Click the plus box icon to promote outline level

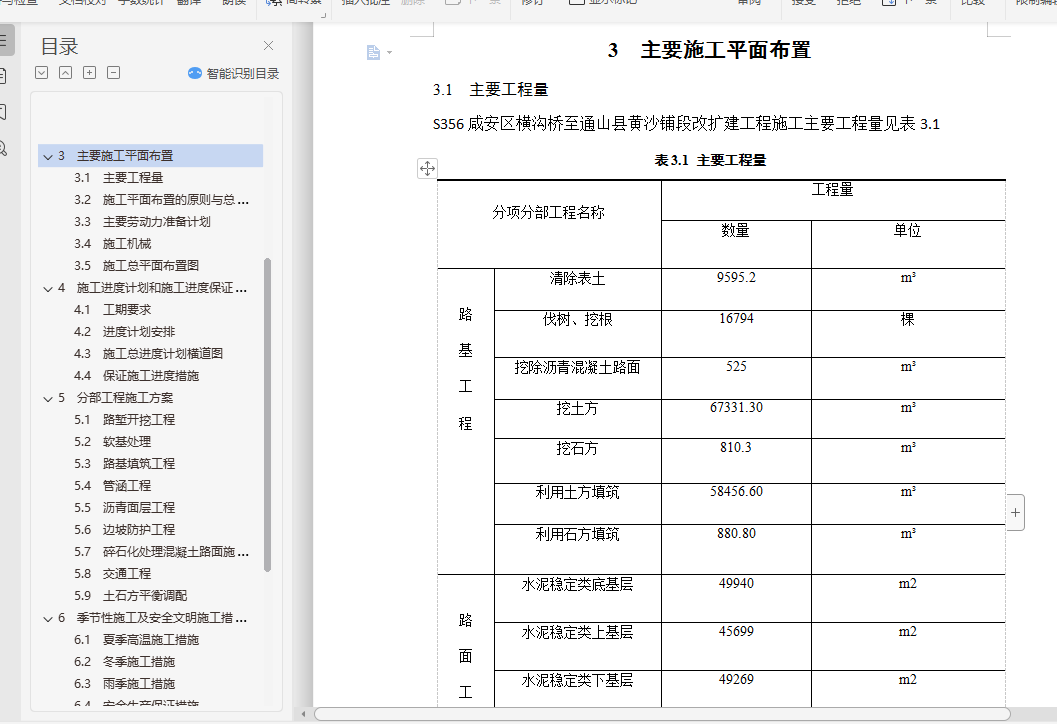coord(90,73)
